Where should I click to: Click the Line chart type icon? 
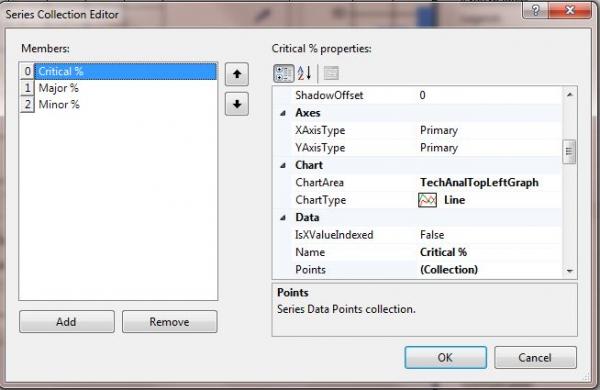click(427, 200)
